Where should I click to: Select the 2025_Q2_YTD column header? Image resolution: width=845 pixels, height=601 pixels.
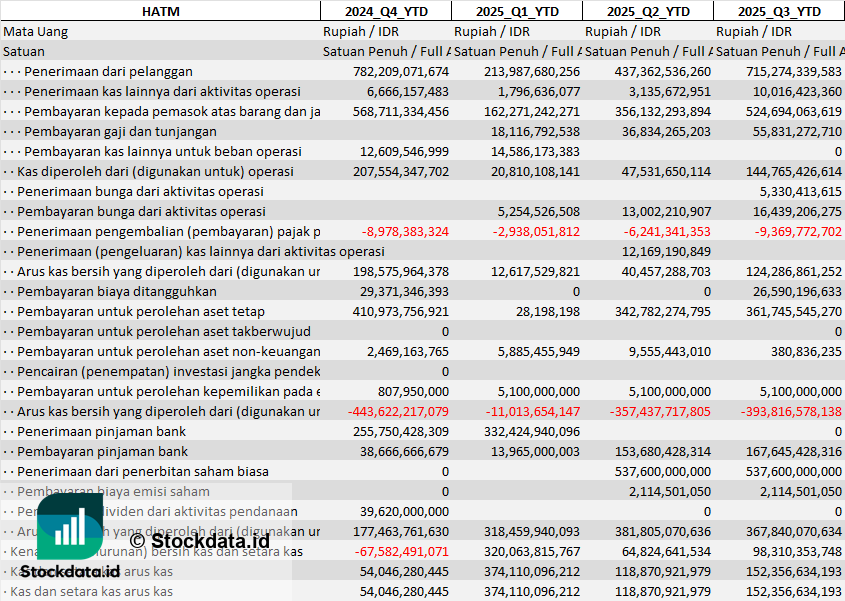pos(648,11)
